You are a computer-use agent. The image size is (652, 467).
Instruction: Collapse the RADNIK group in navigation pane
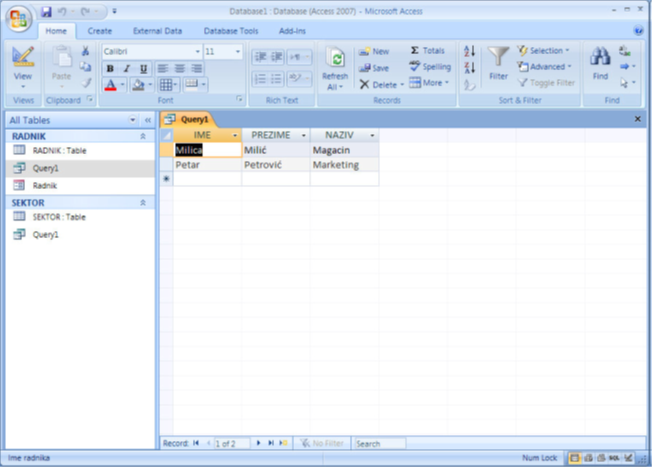click(x=143, y=136)
